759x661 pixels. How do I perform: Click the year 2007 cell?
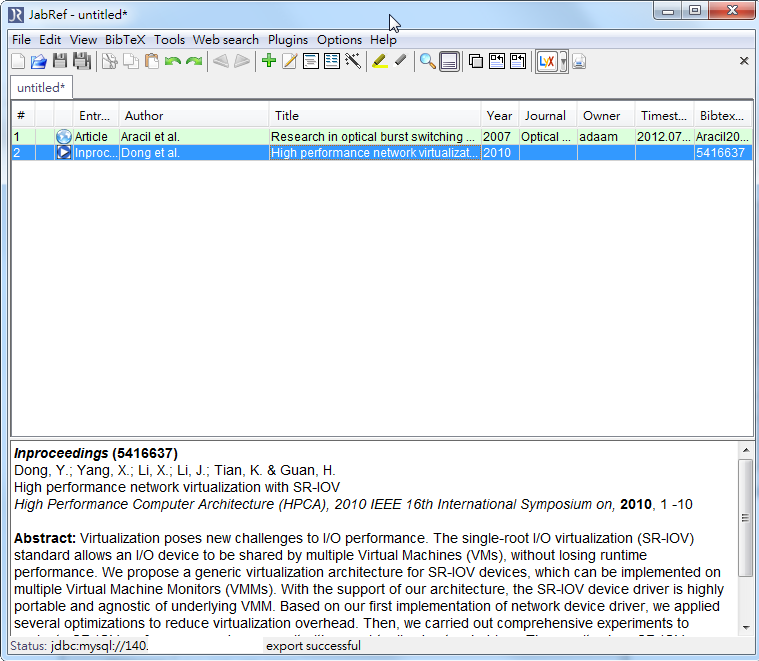500,136
